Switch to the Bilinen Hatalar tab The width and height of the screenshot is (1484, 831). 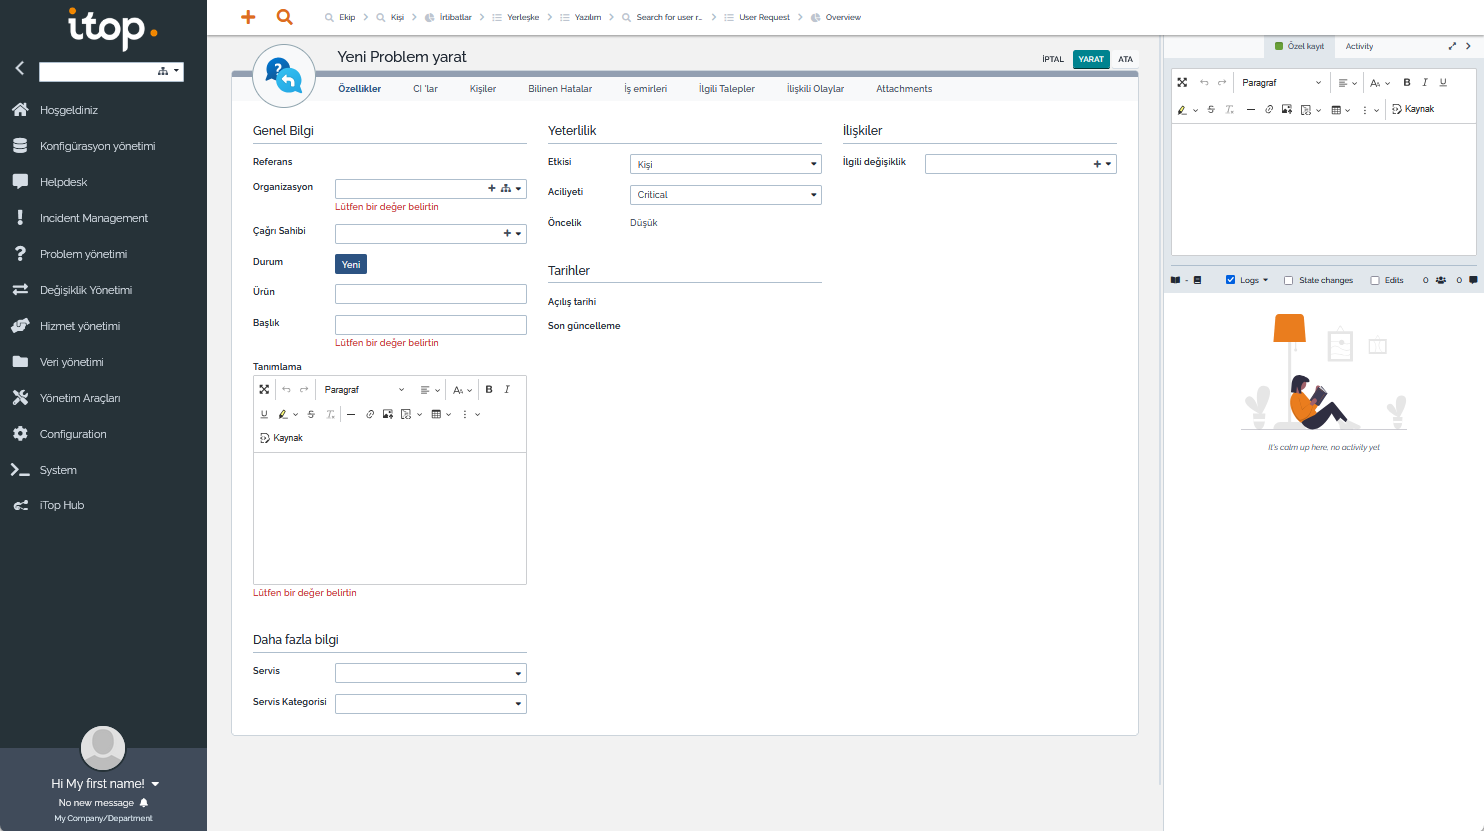pos(560,89)
